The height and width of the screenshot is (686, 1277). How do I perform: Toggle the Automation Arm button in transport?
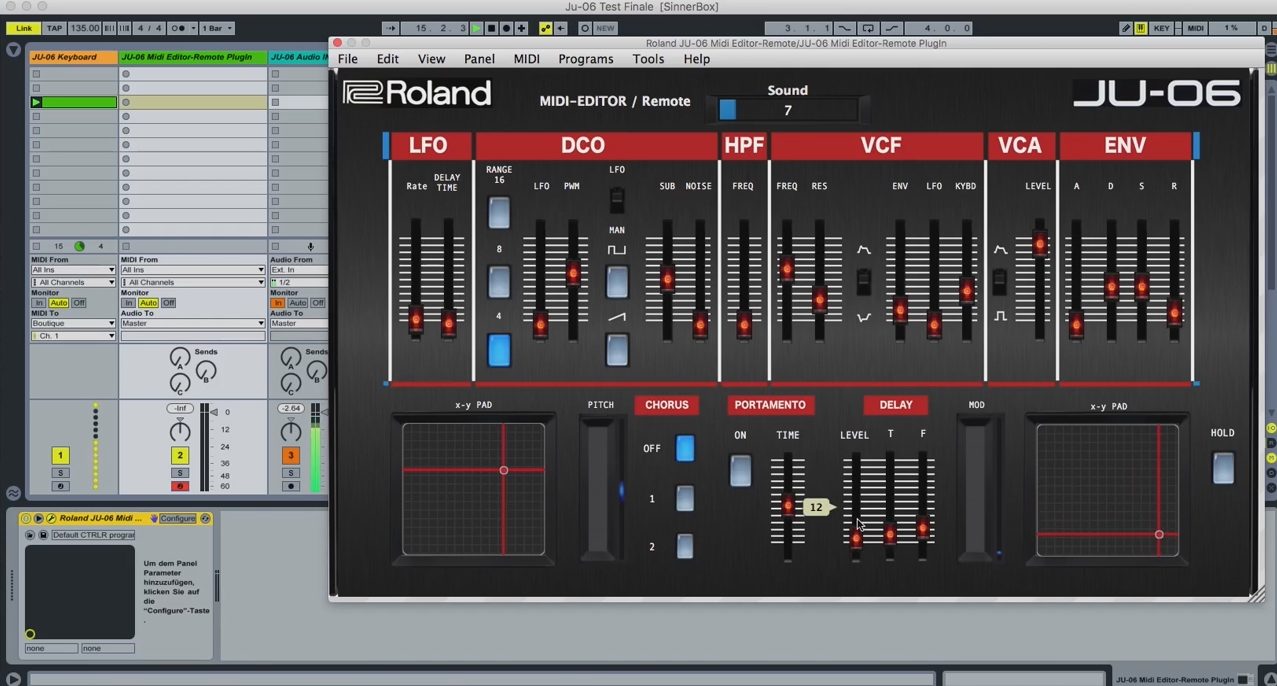click(x=546, y=28)
